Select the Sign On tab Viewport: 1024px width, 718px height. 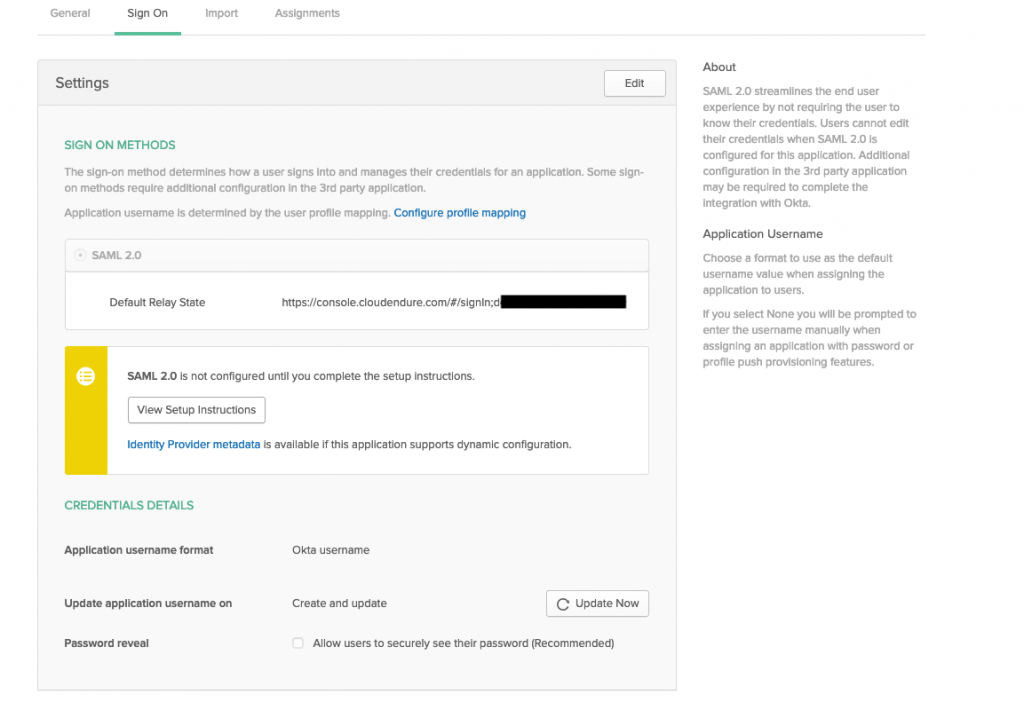click(x=147, y=13)
